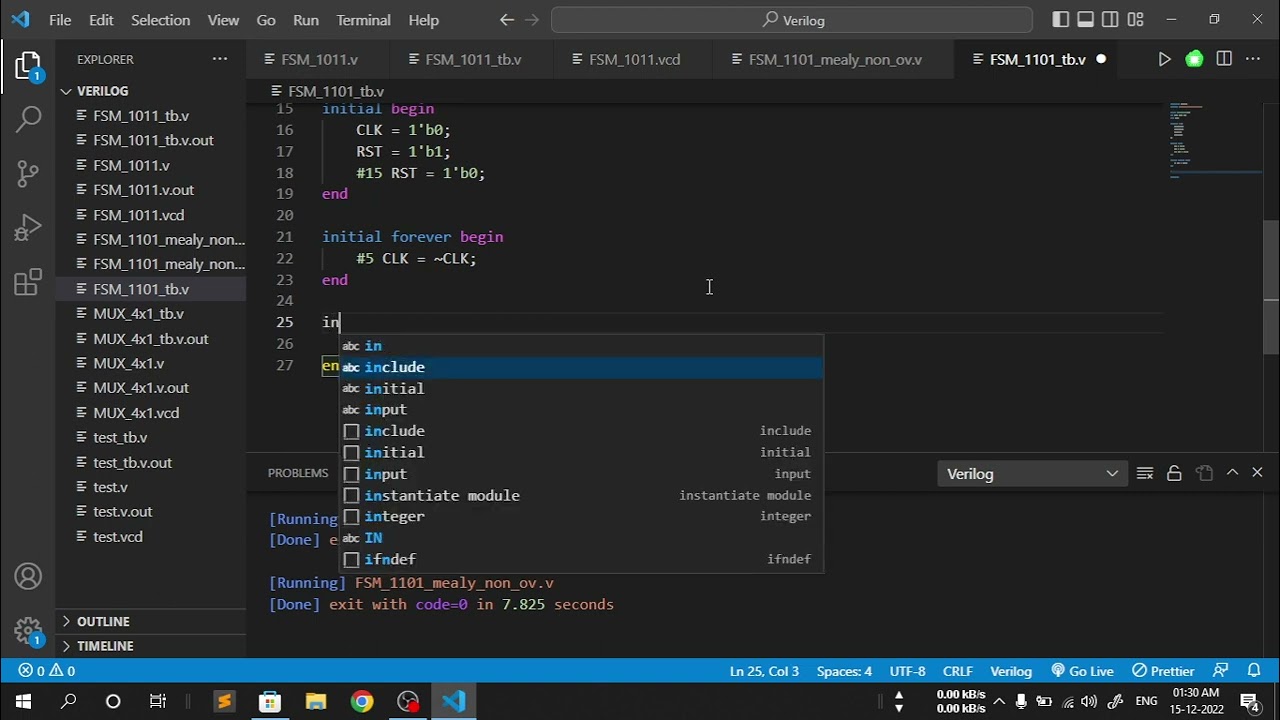
Task: Open FSM_1011.v.out in the Explorer
Action: (x=150, y=190)
